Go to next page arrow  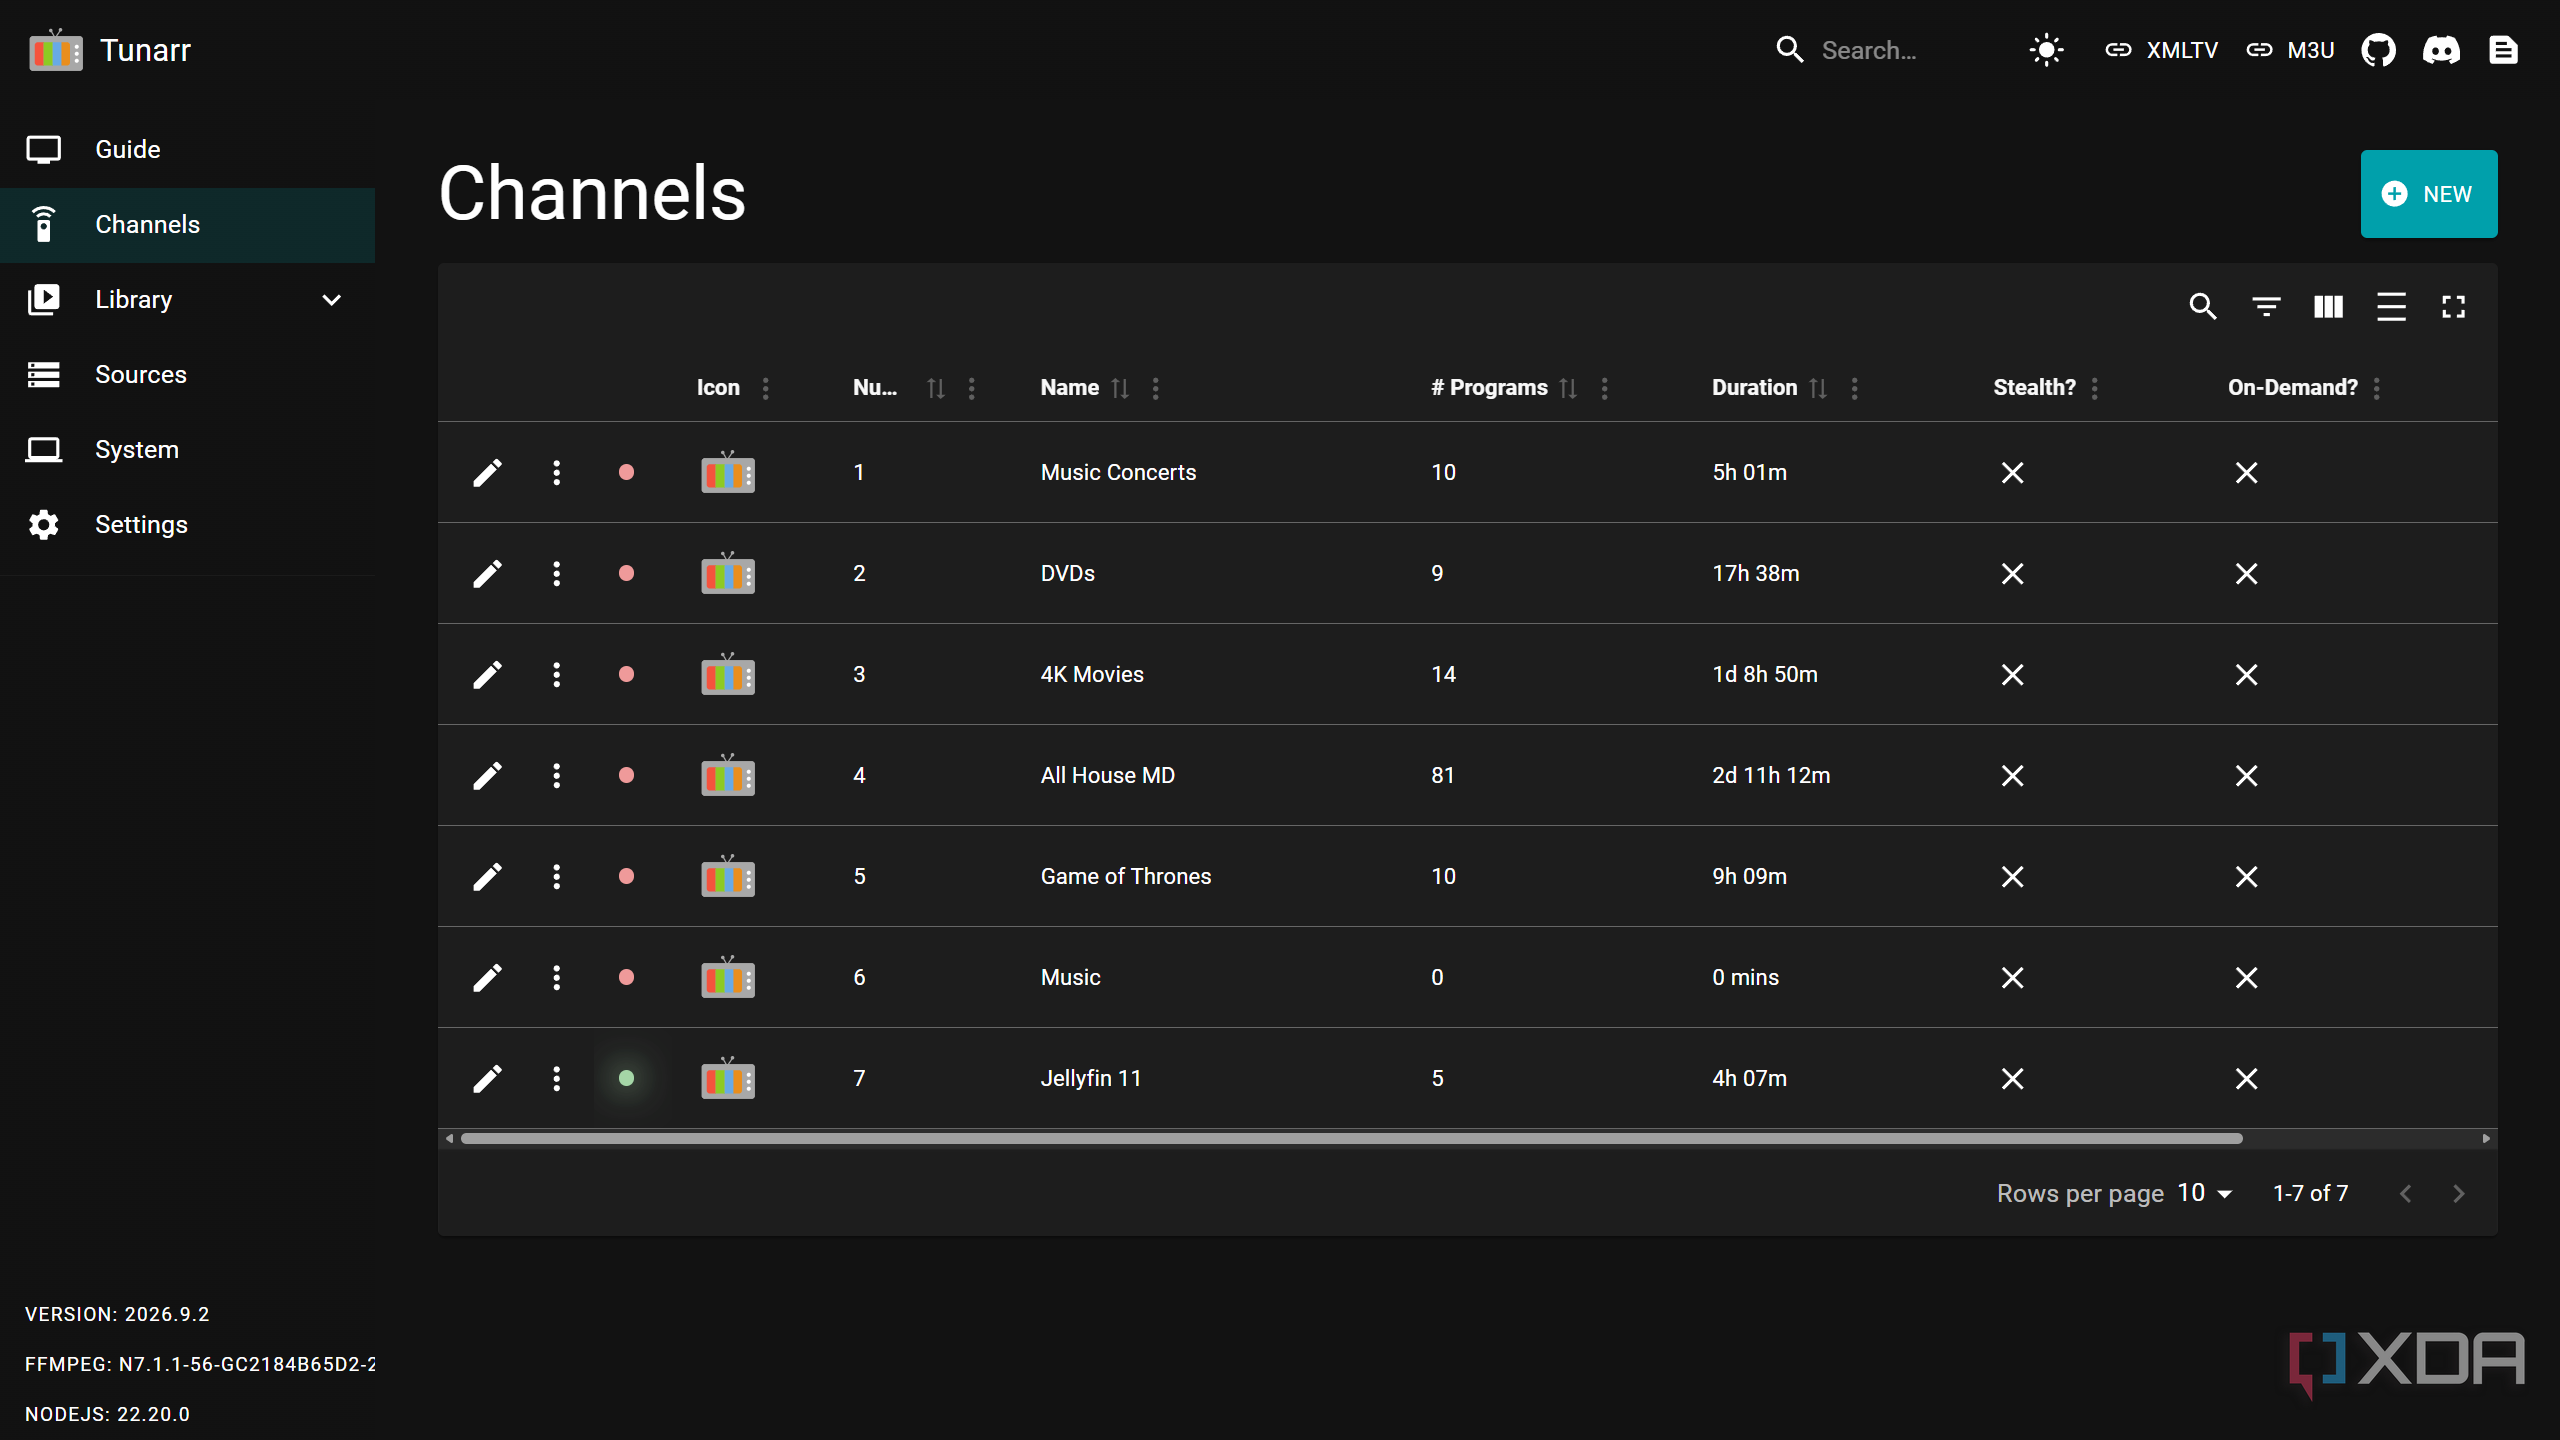point(2459,1194)
